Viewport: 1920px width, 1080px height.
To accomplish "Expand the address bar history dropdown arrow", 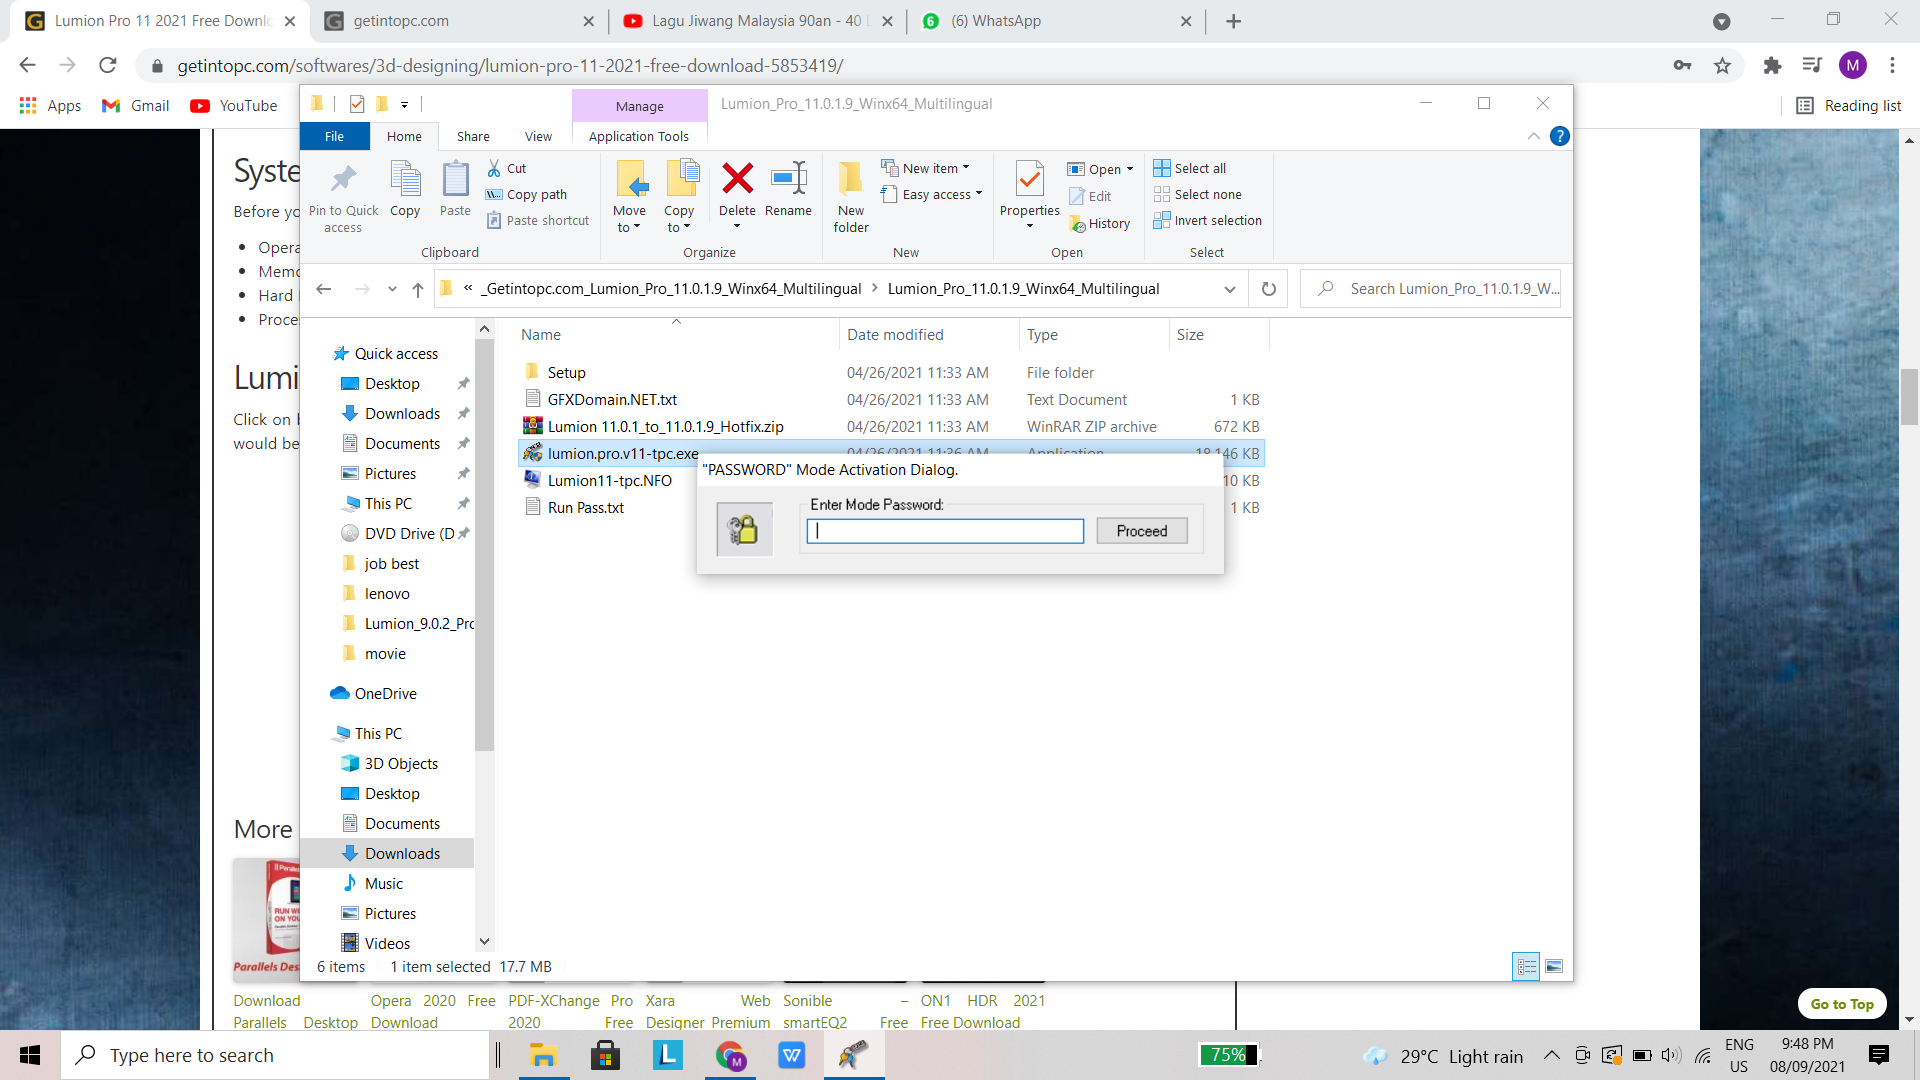I will pos(1229,289).
